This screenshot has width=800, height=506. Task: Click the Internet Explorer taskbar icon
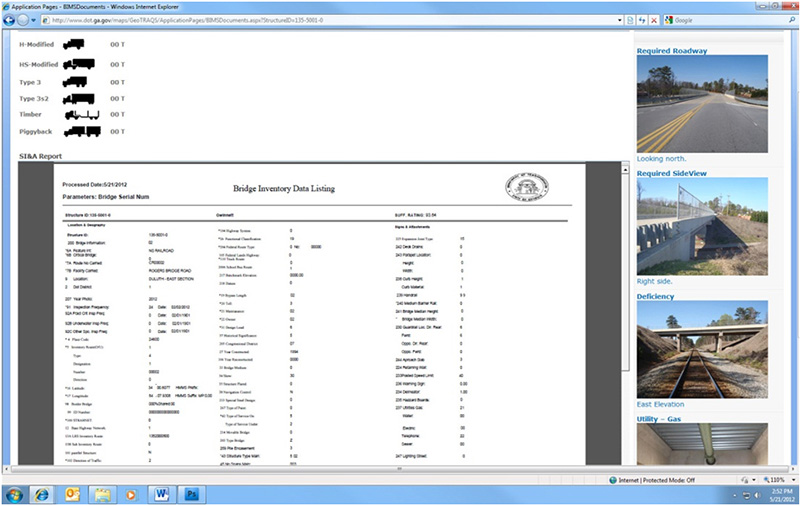[42, 495]
